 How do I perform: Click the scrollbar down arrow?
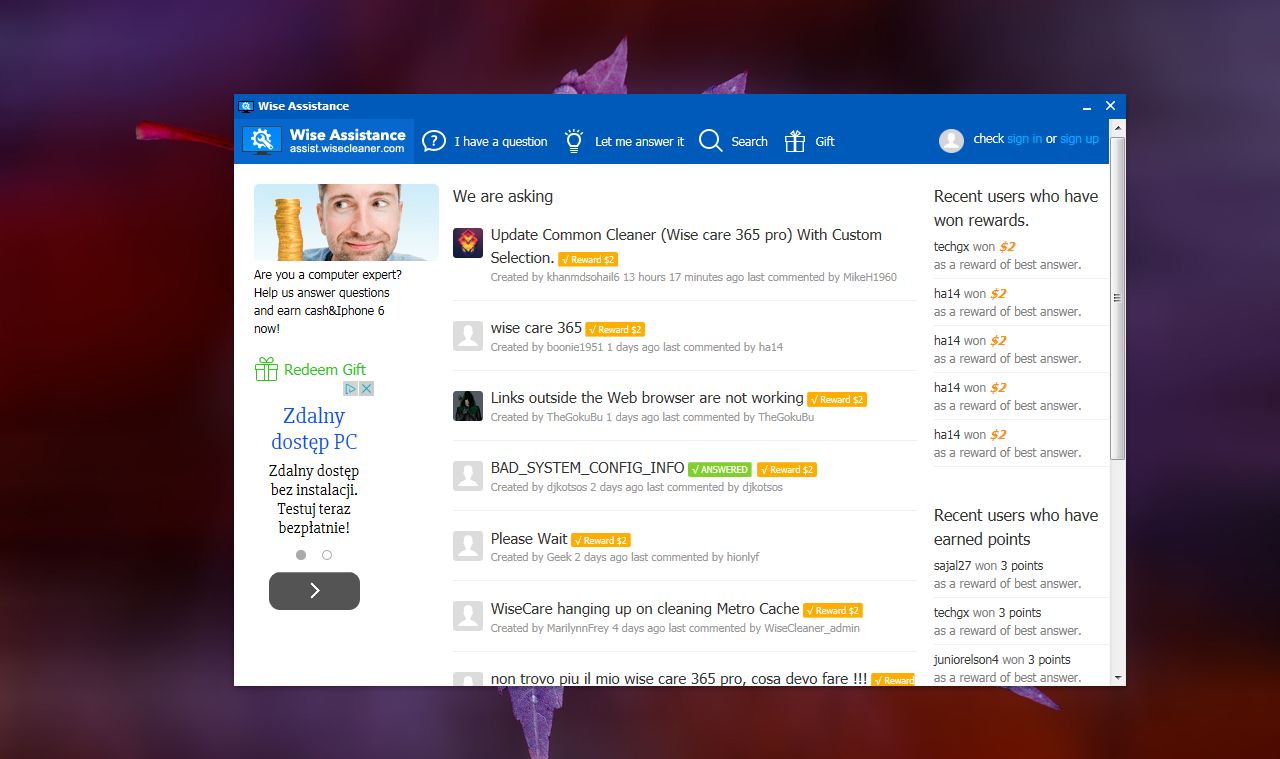[x=1118, y=678]
